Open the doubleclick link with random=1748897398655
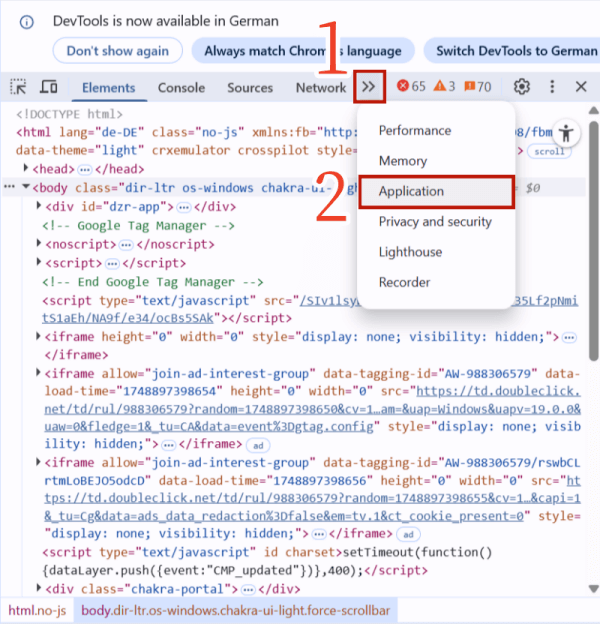The width and height of the screenshot is (600, 624). (312, 498)
